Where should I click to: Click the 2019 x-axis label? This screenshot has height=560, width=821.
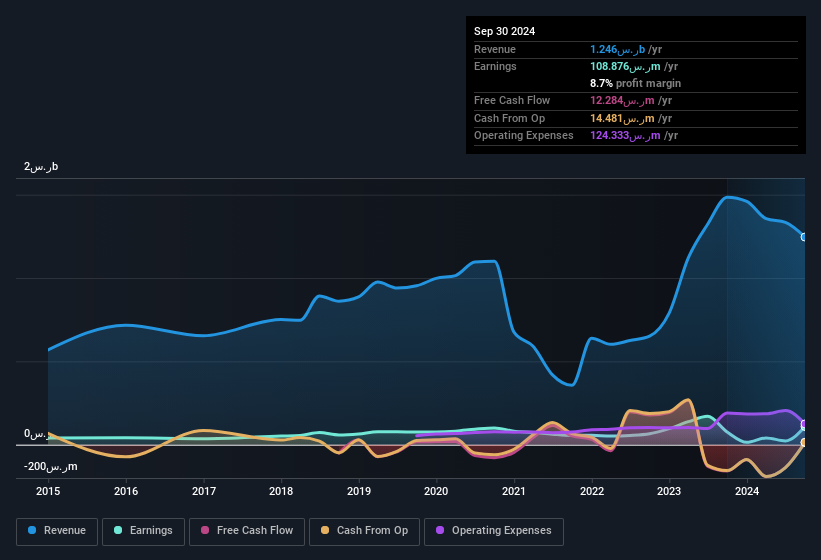(x=359, y=491)
